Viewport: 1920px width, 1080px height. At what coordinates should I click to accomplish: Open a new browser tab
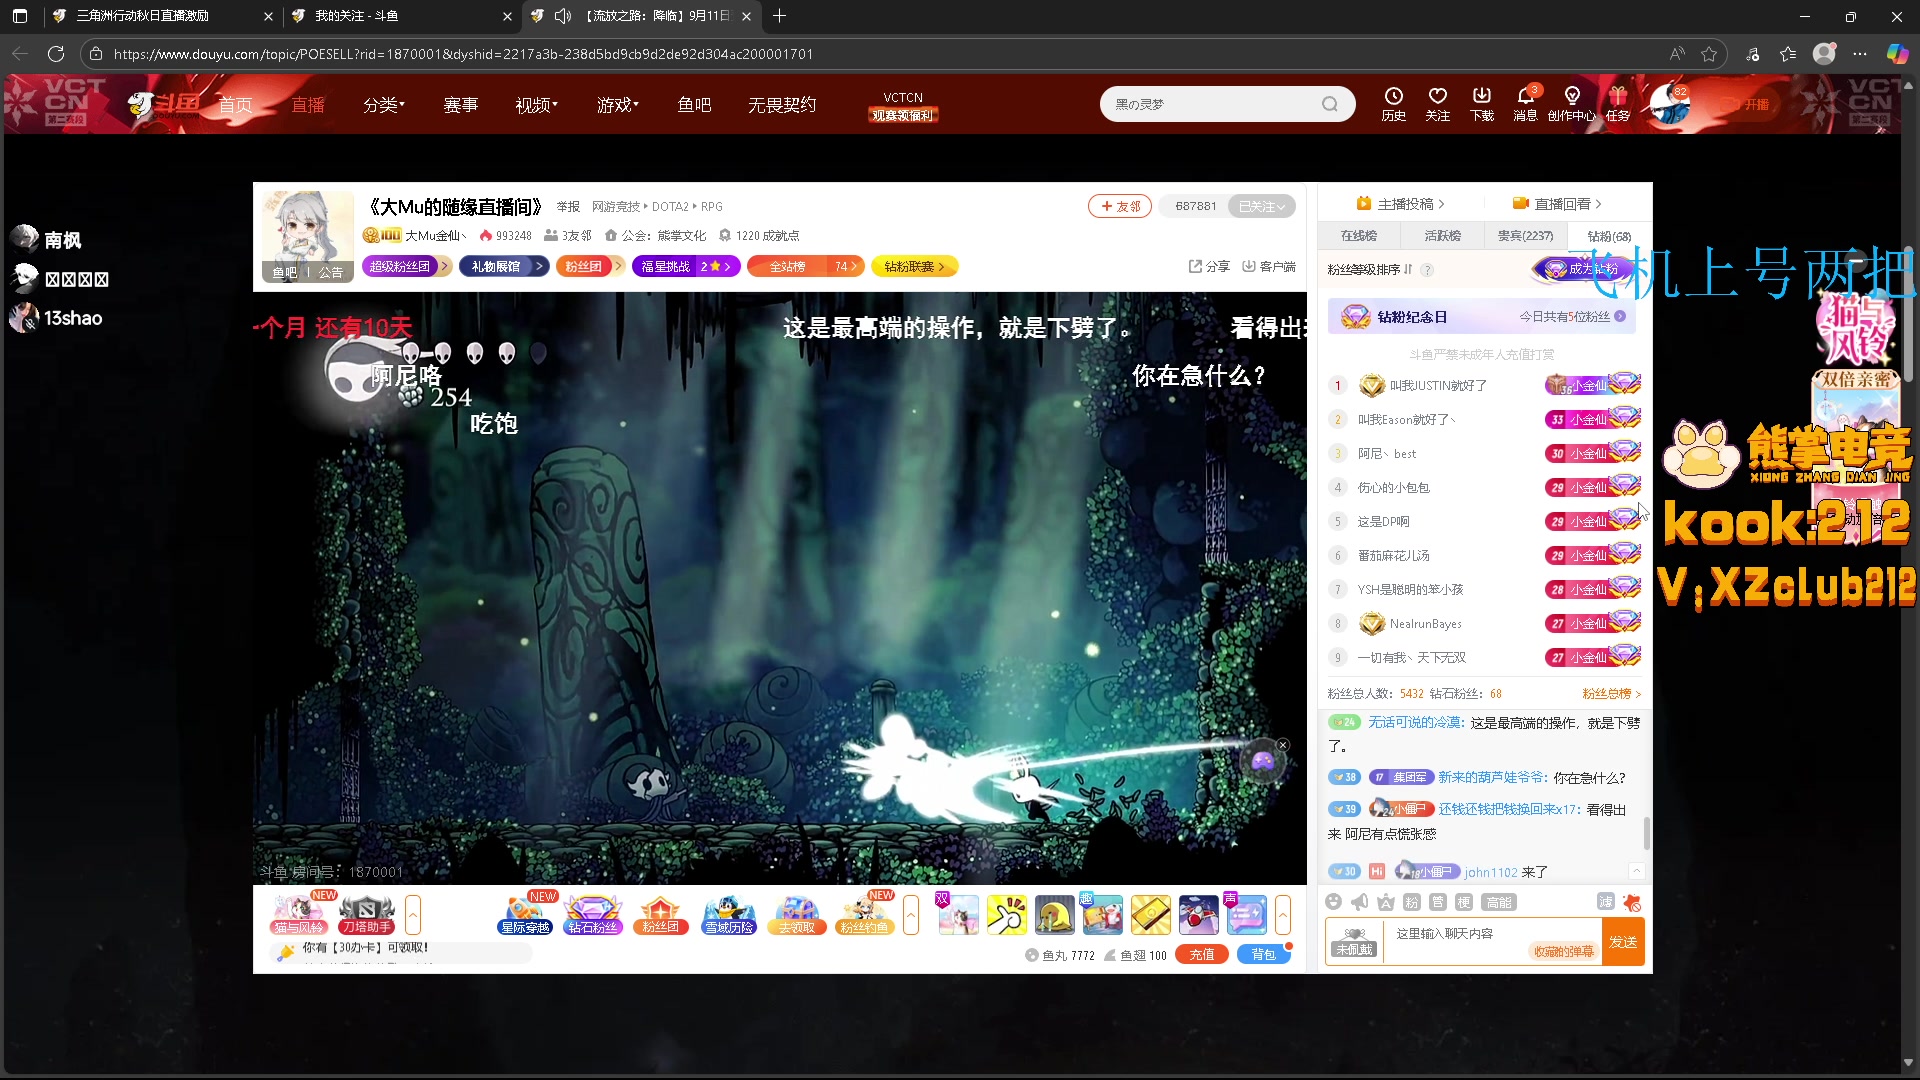pyautogui.click(x=779, y=16)
